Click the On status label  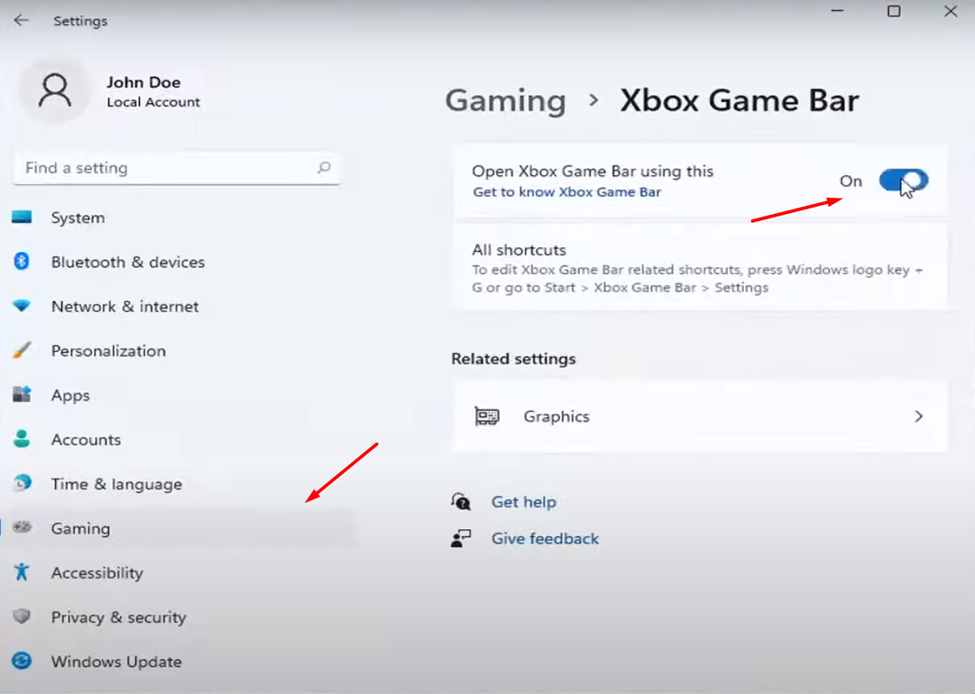pos(851,181)
